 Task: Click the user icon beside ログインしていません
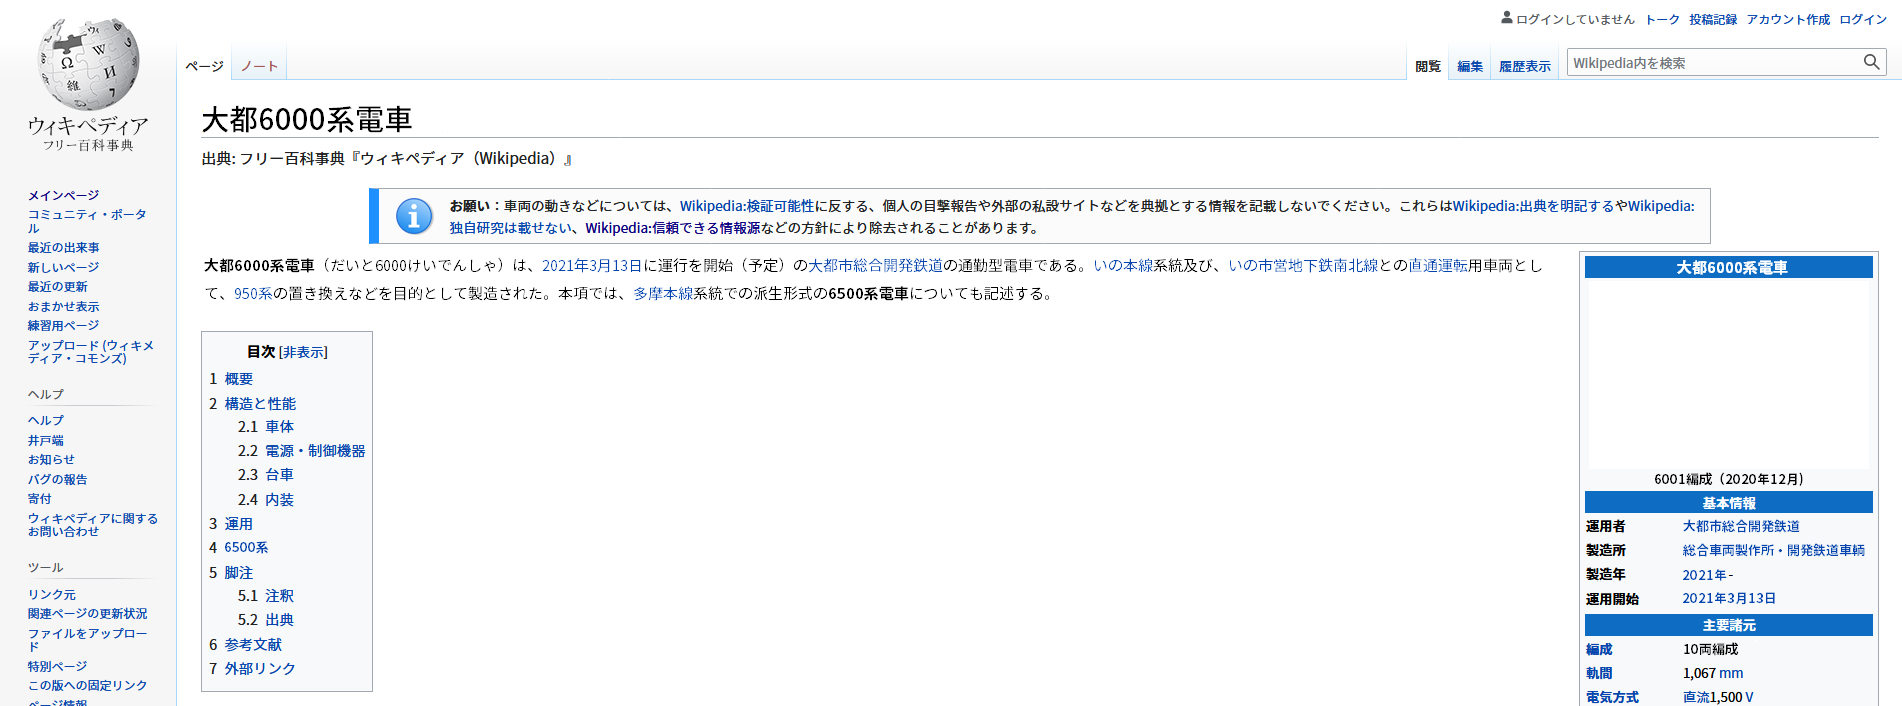[1506, 18]
